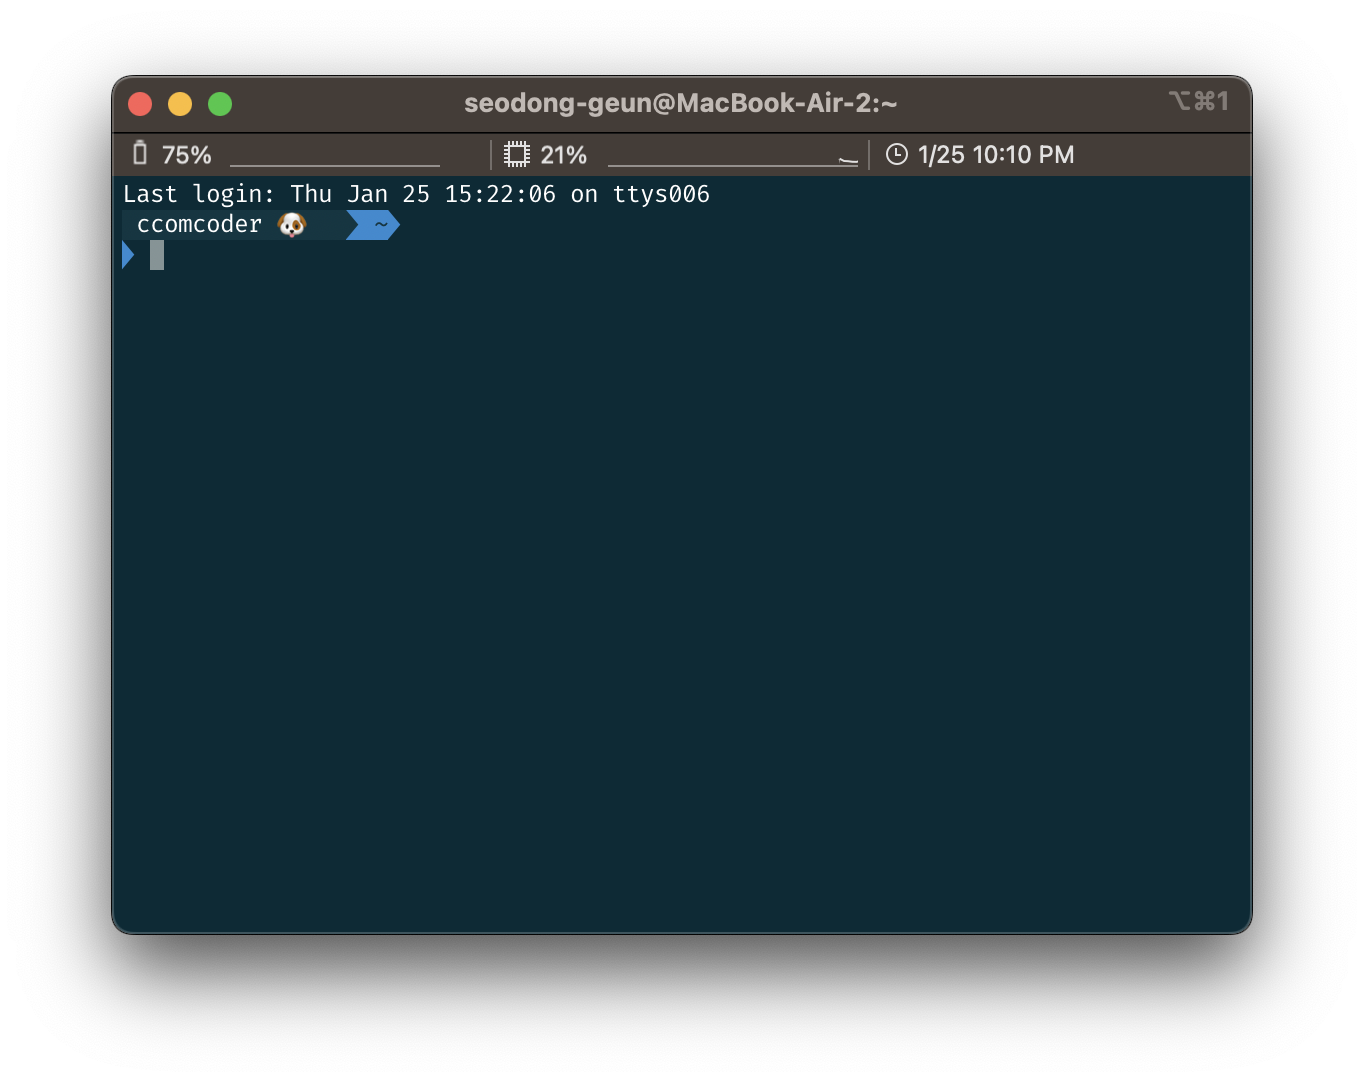The height and width of the screenshot is (1082, 1364).
Task: Click the blinking block cursor in the terminal
Action: 156,255
